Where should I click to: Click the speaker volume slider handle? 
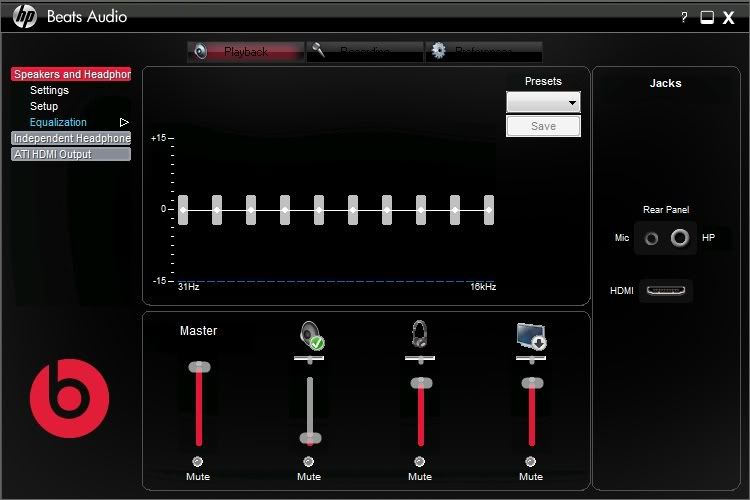coord(310,438)
